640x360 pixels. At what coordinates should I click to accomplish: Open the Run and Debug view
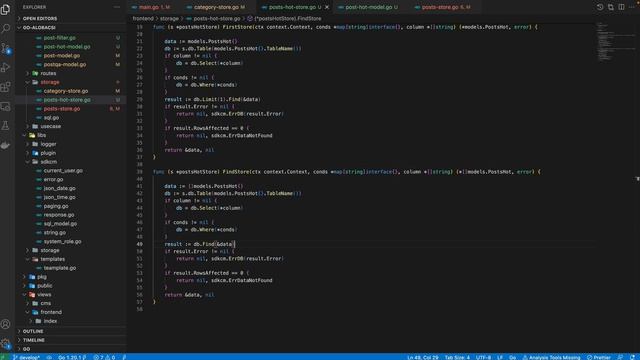click(x=6, y=67)
